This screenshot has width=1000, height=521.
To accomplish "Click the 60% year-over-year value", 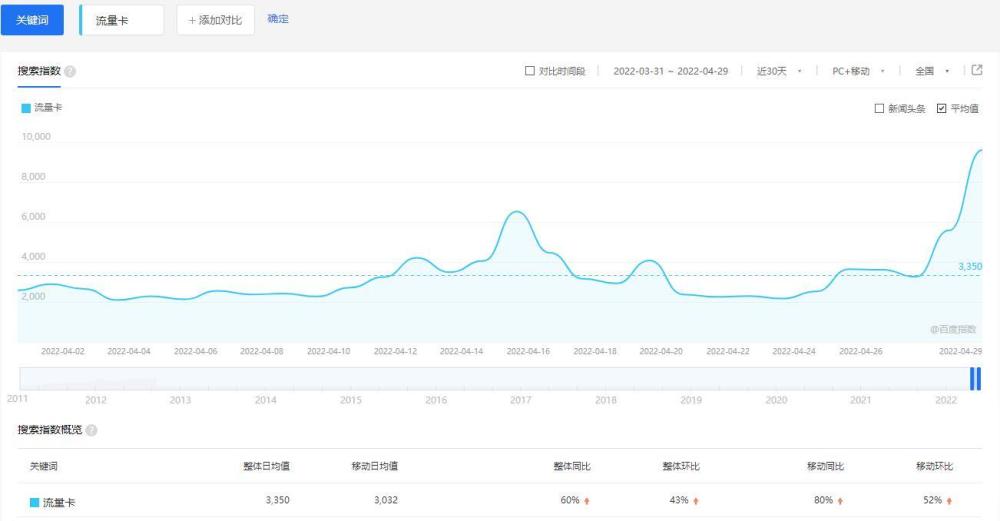I will point(570,500).
